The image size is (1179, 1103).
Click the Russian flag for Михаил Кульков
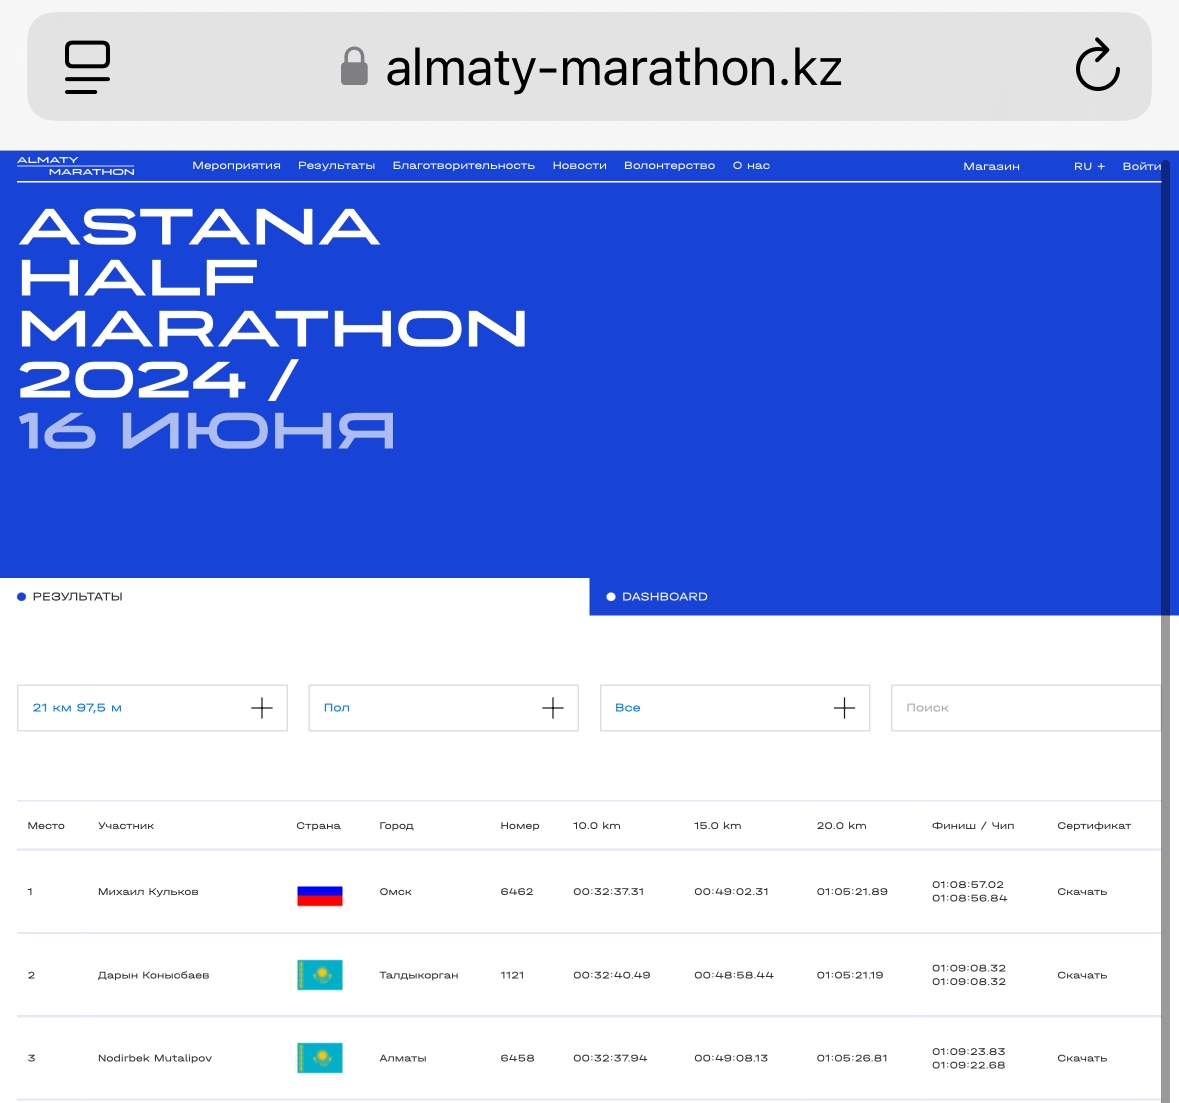pyautogui.click(x=320, y=895)
